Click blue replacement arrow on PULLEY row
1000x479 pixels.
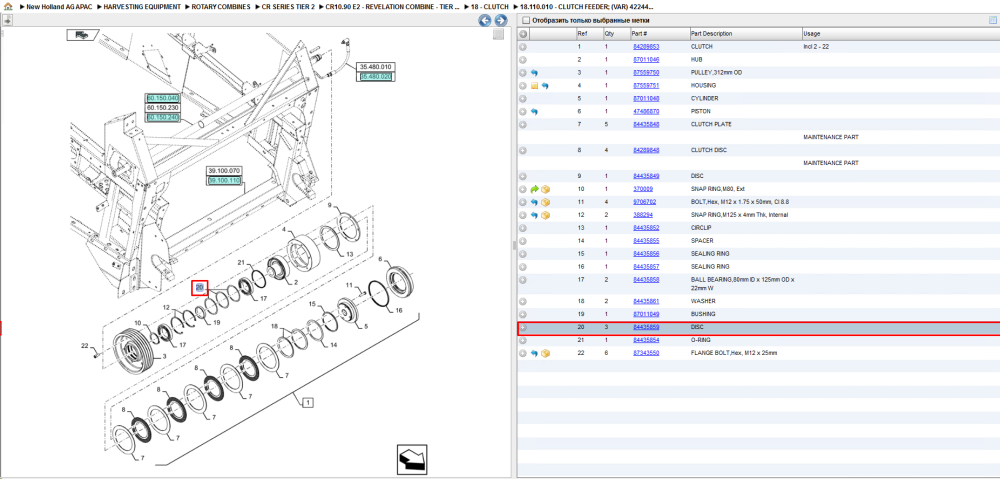(534, 73)
